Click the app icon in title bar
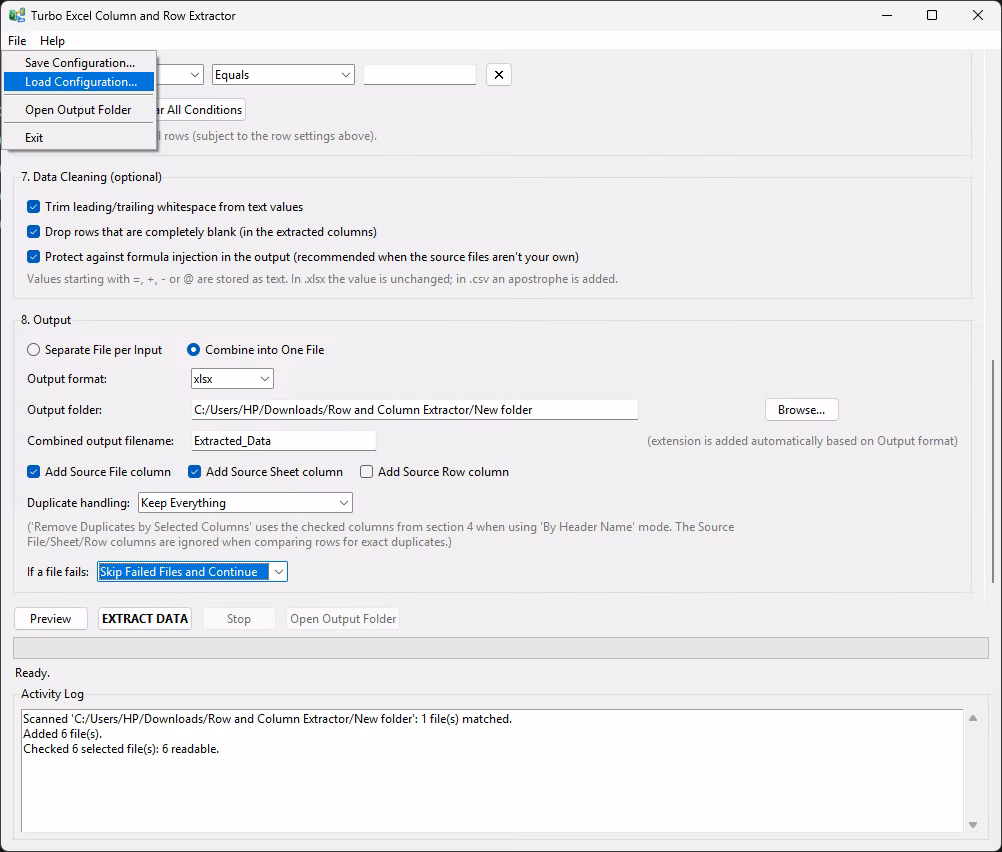Screen dimensions: 1002x852 click(17, 15)
